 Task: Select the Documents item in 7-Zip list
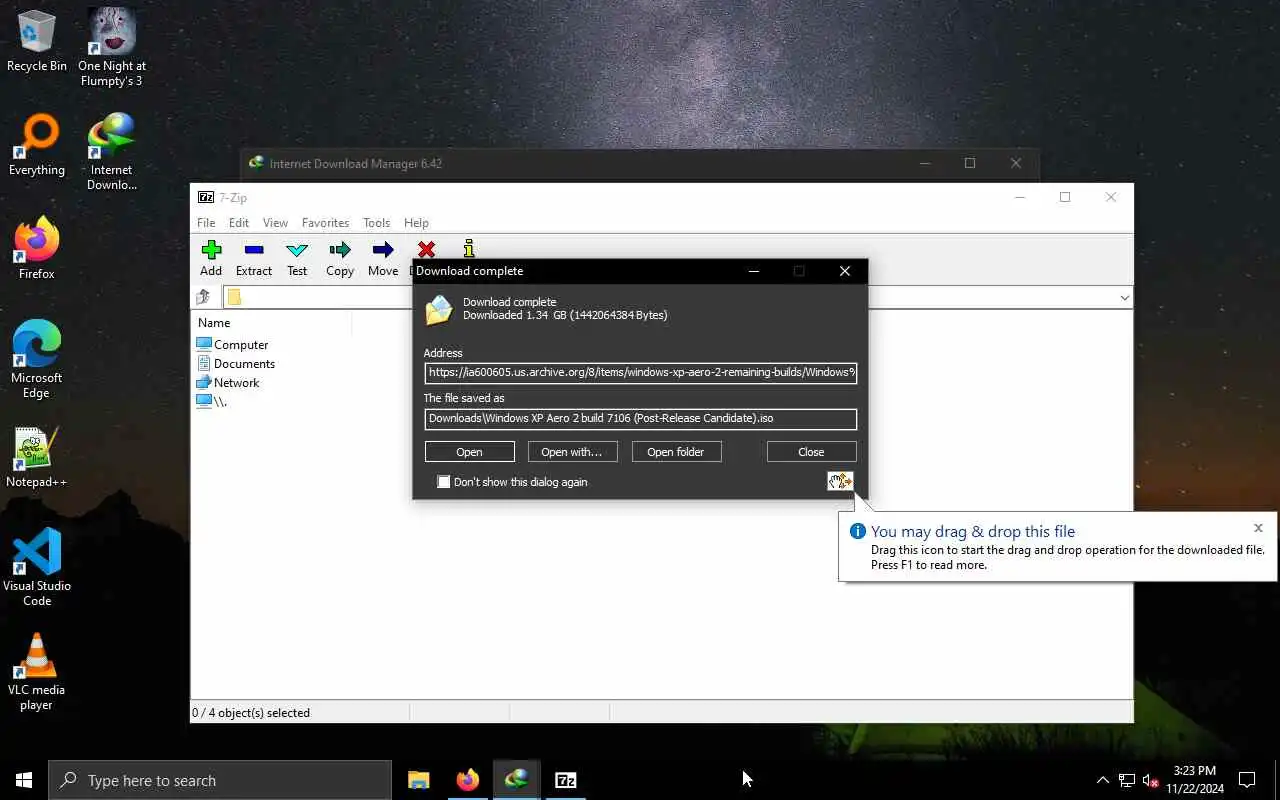coord(236,363)
